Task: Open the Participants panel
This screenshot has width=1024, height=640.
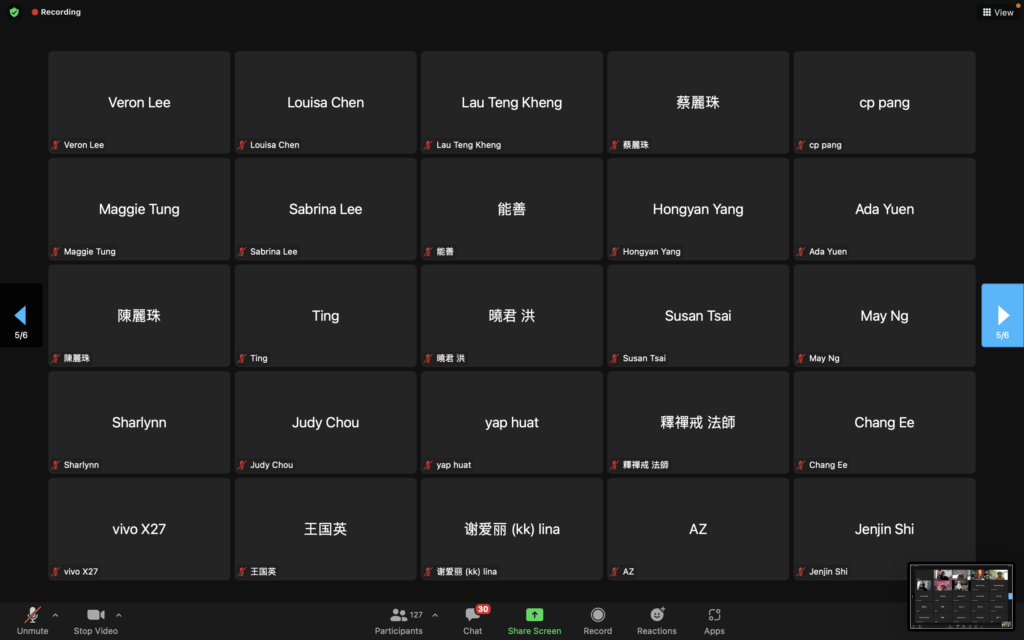Action: (399, 620)
